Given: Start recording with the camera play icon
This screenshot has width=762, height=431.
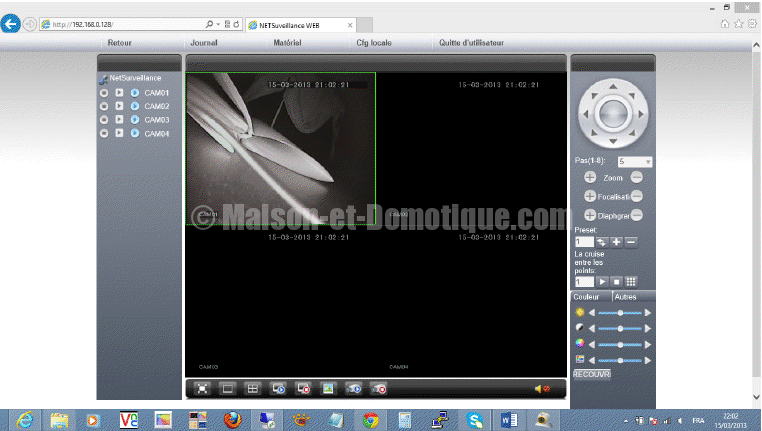Looking at the screenshot, I should (353, 389).
